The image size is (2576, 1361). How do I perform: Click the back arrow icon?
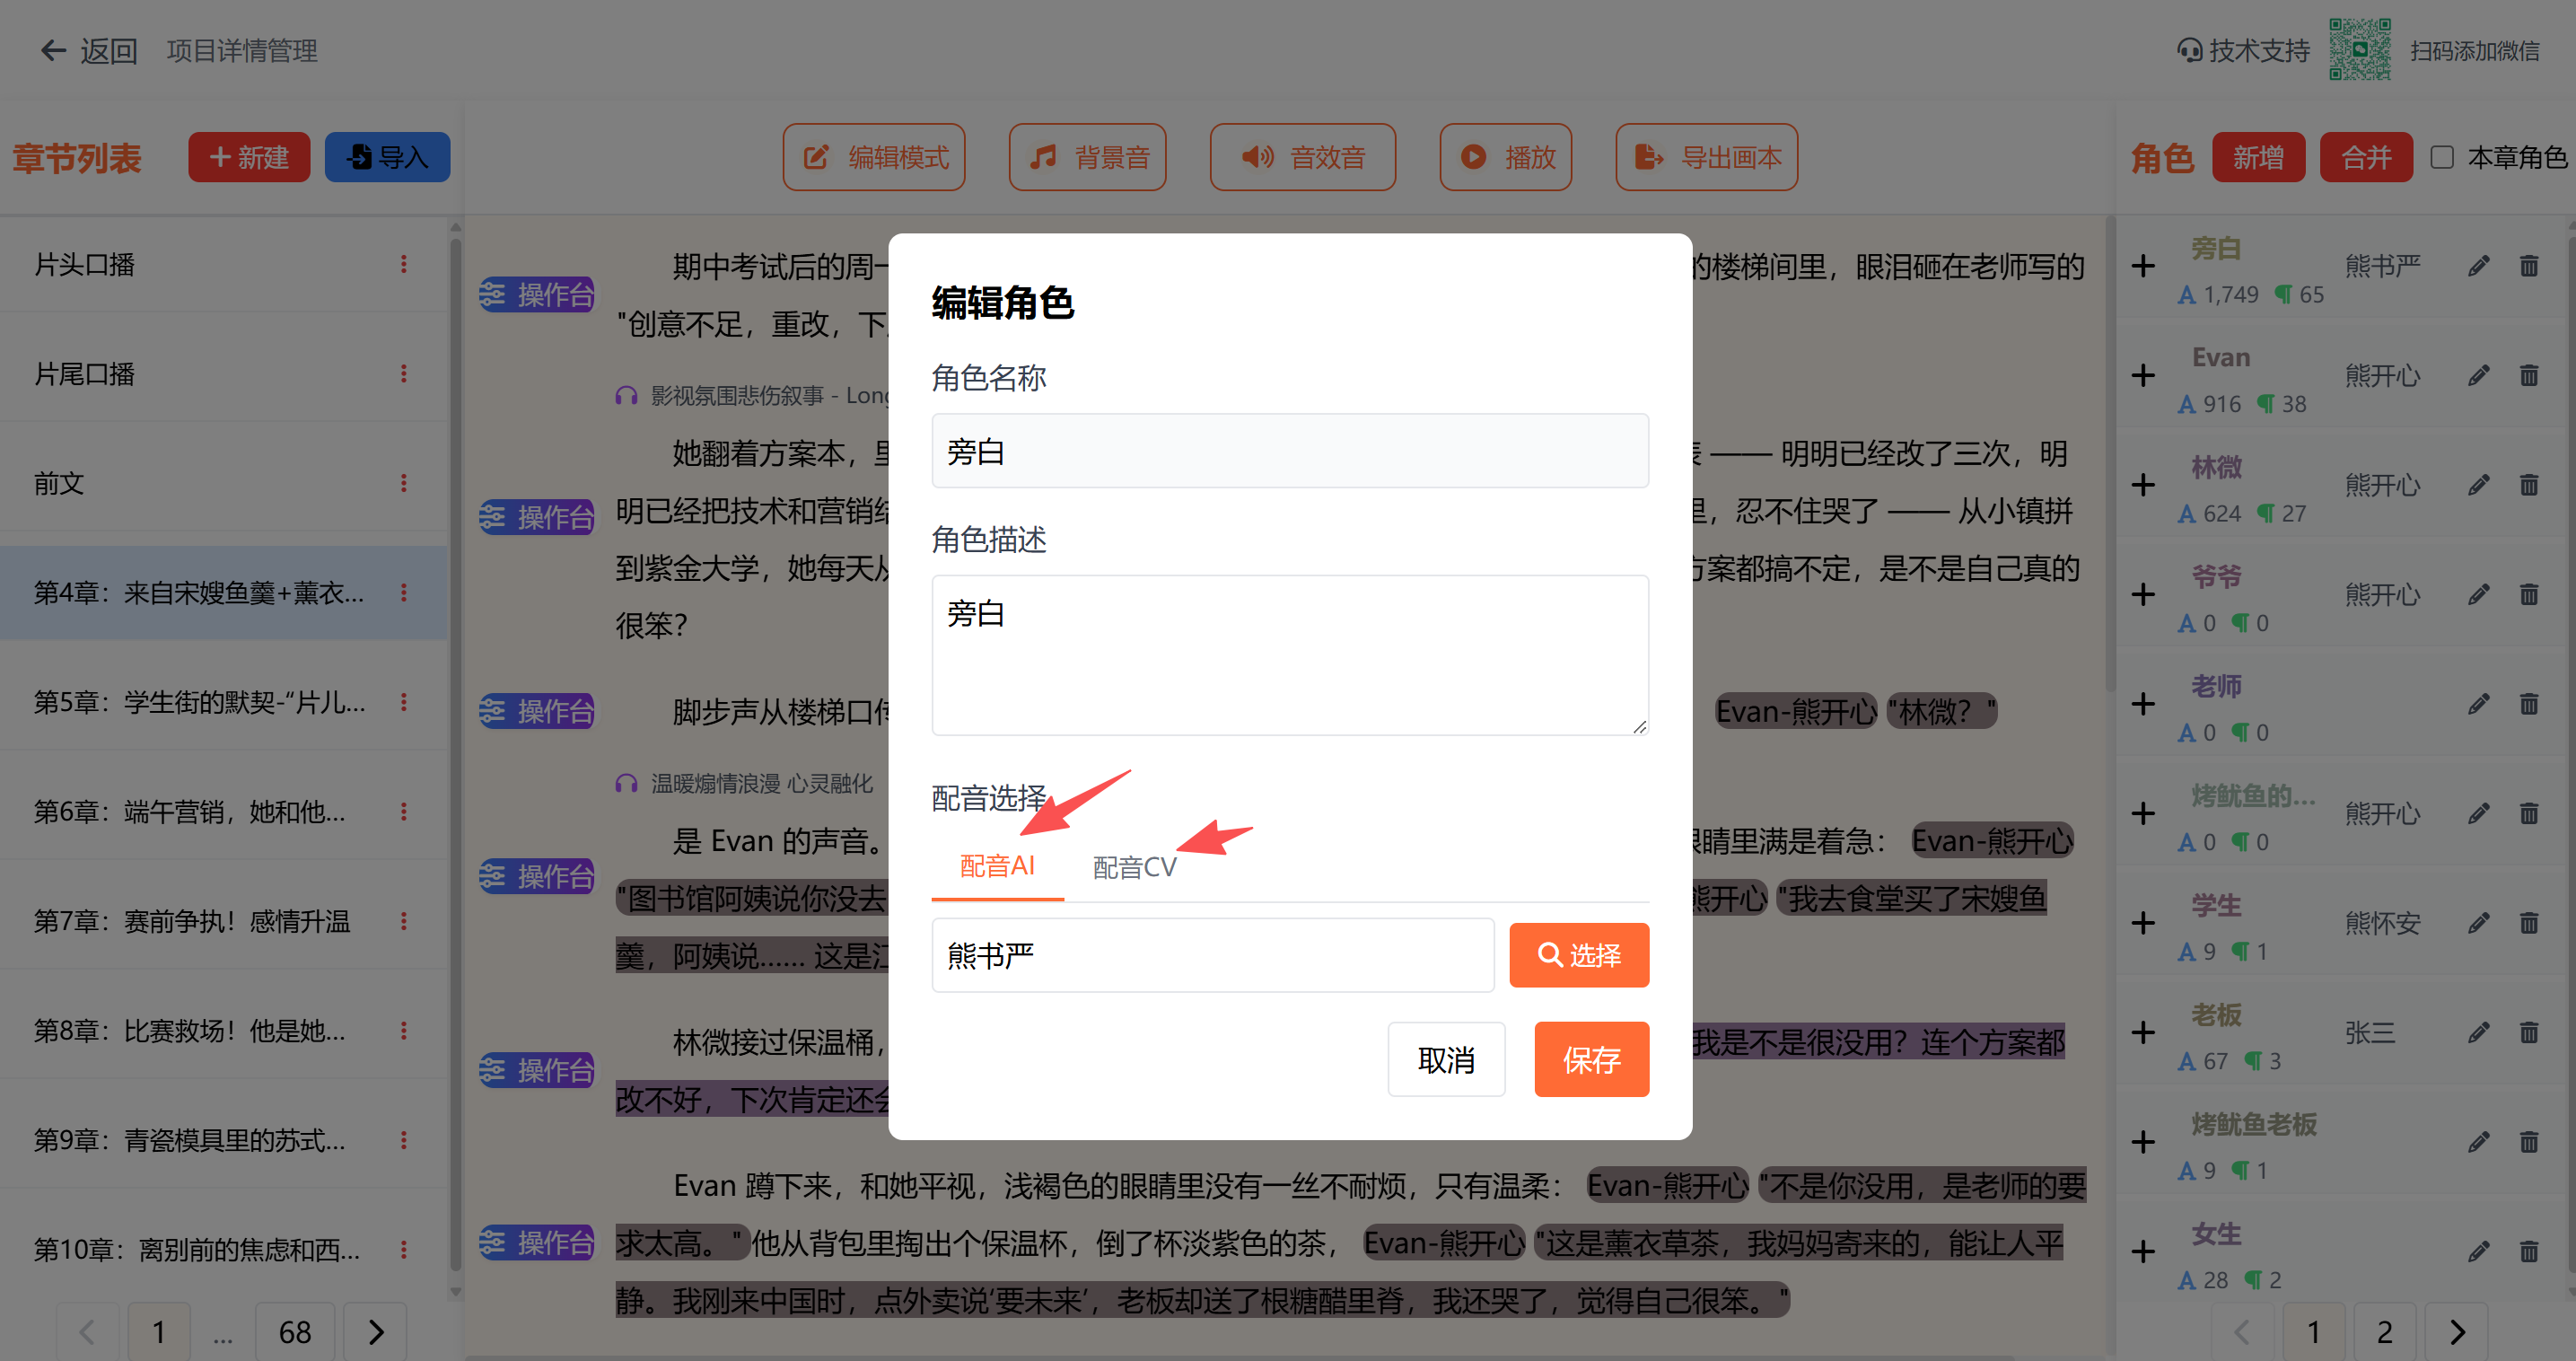click(x=52, y=50)
